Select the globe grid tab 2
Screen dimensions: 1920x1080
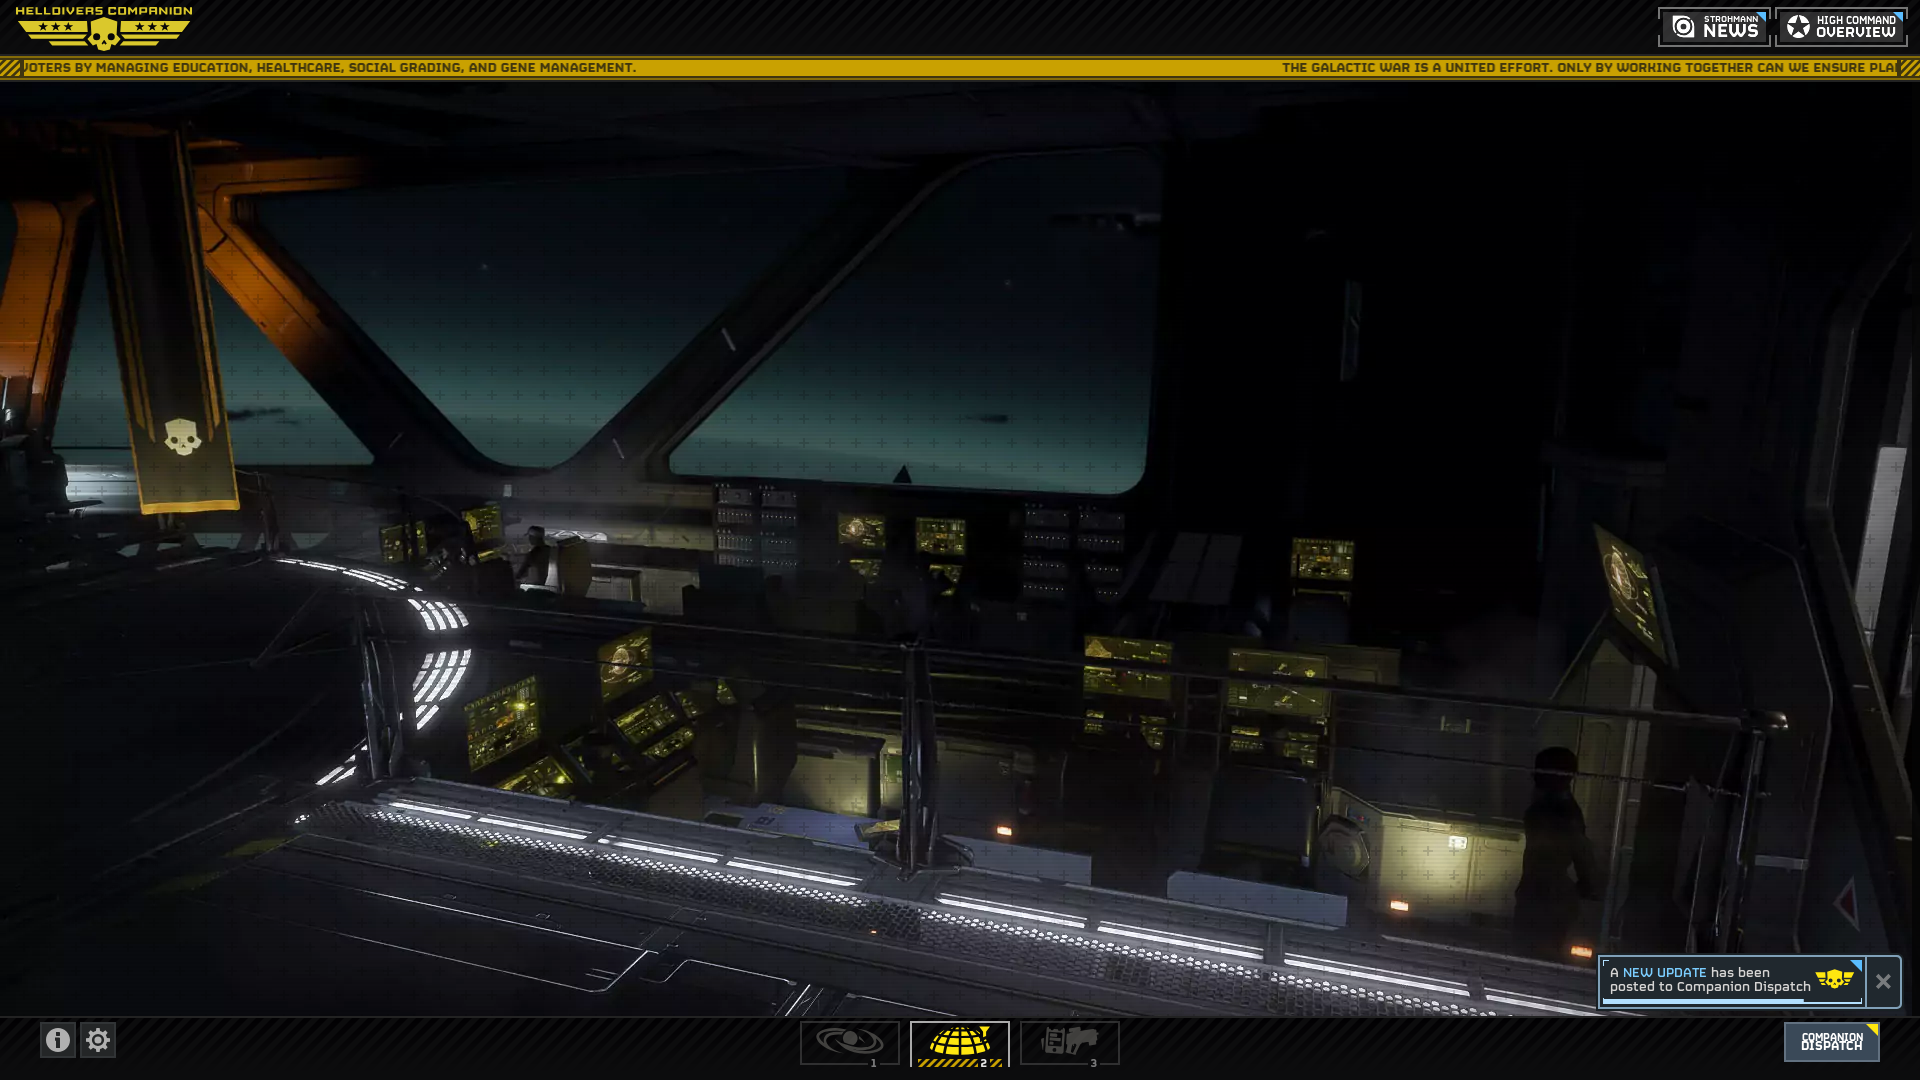point(960,1044)
